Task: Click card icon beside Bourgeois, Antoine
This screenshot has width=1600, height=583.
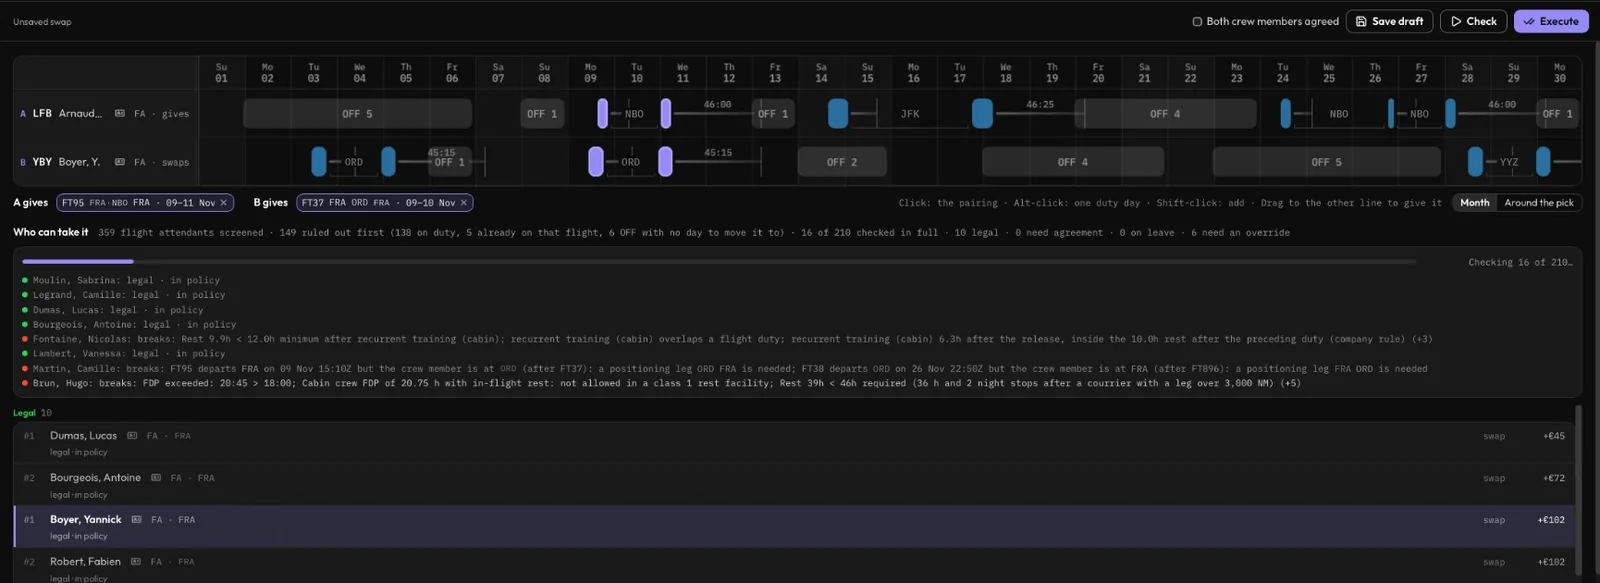Action: pos(156,478)
